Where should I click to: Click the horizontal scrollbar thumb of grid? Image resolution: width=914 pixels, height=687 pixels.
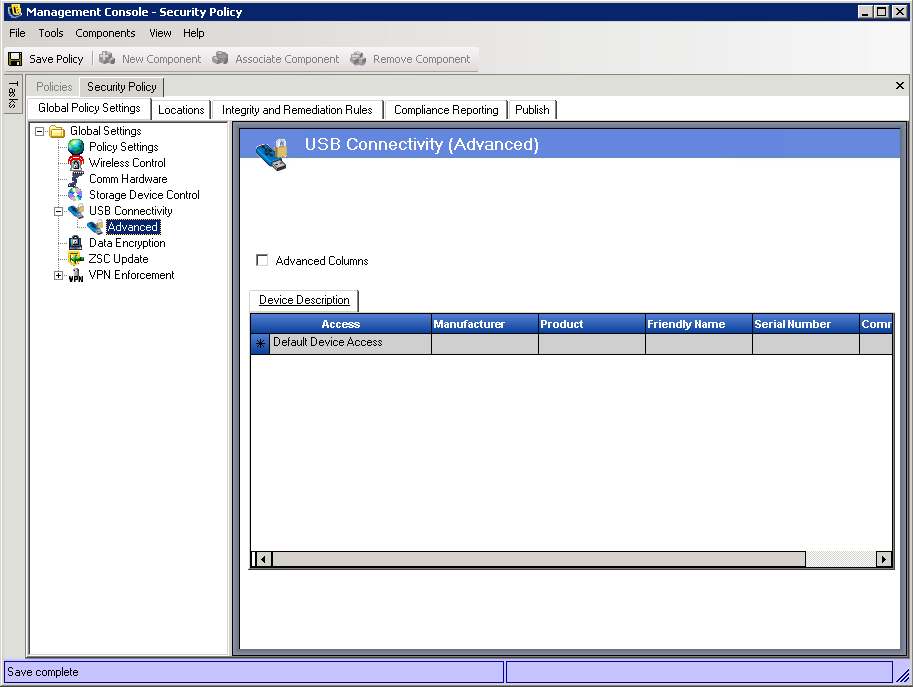[539, 559]
